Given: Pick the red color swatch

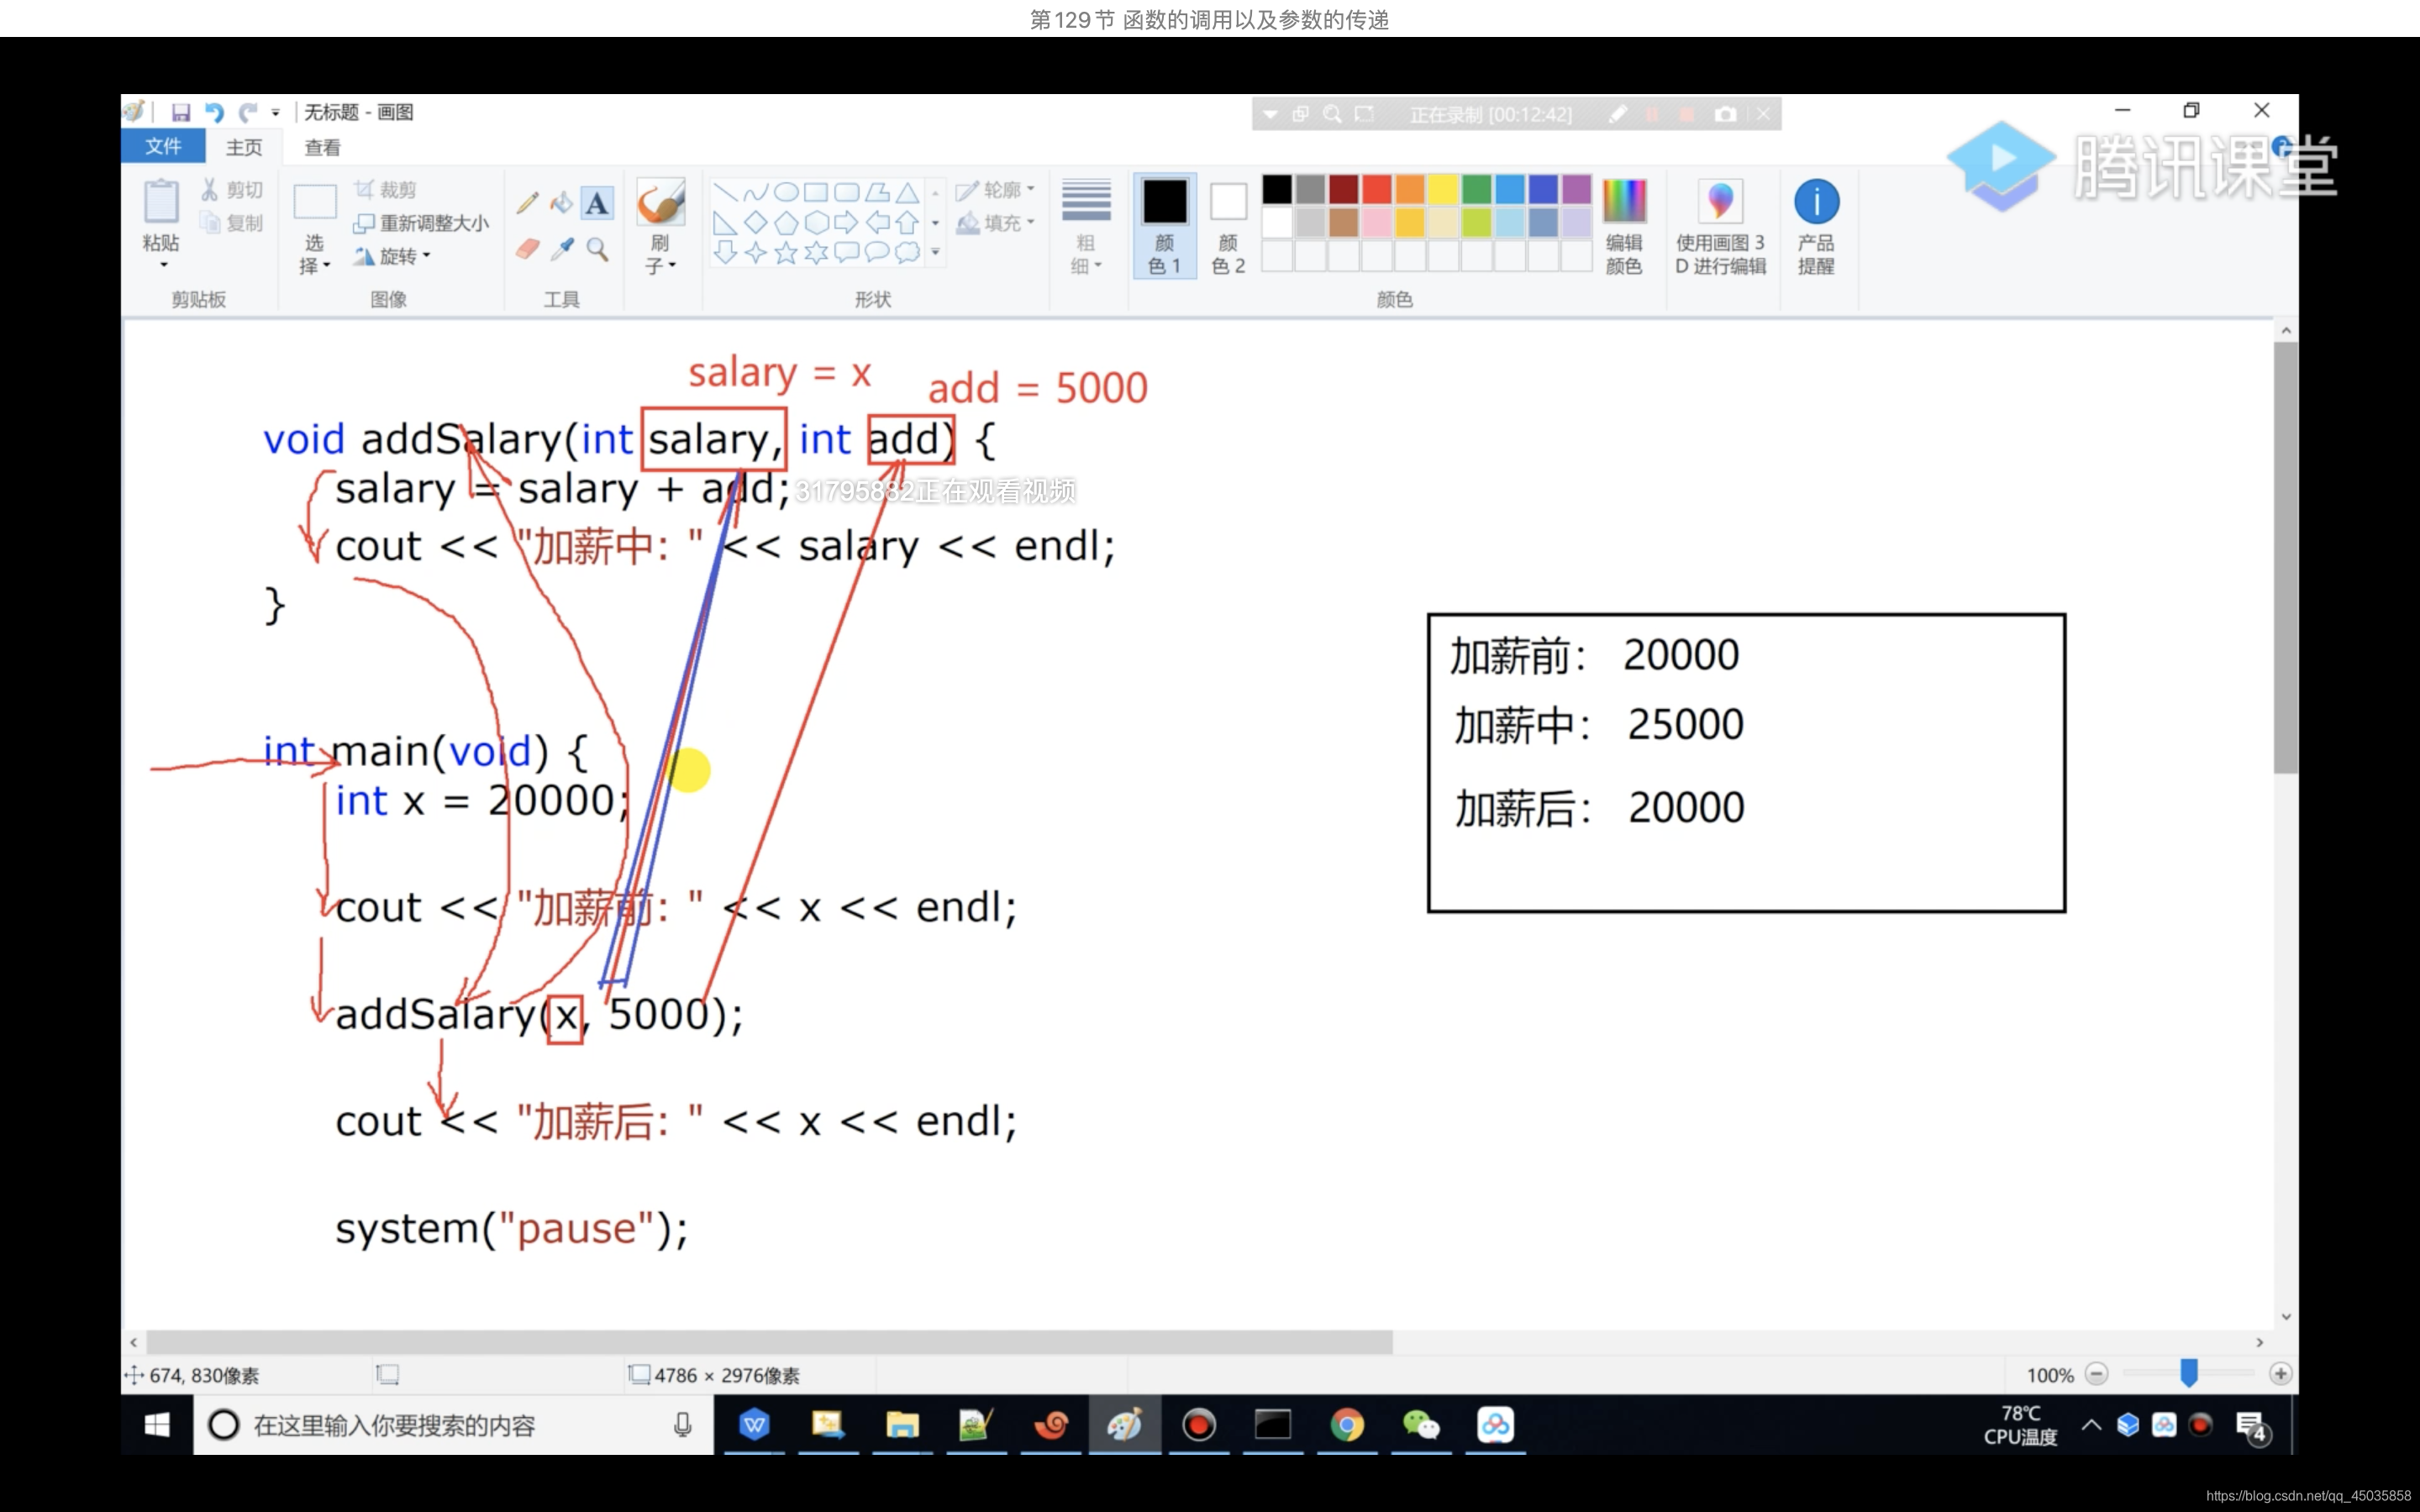Looking at the screenshot, I should point(1376,189).
